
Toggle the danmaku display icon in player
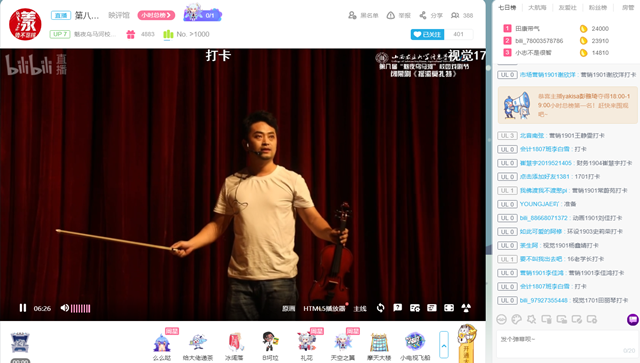[432, 308]
